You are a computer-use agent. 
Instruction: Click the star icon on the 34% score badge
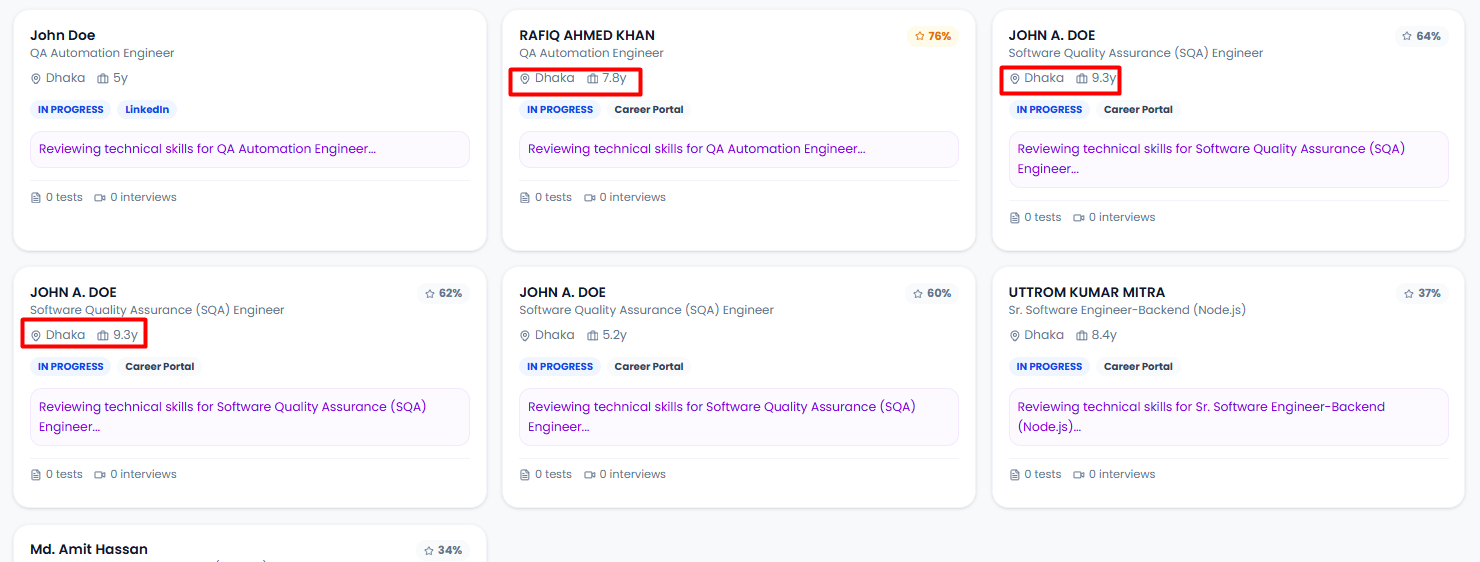click(x=429, y=551)
